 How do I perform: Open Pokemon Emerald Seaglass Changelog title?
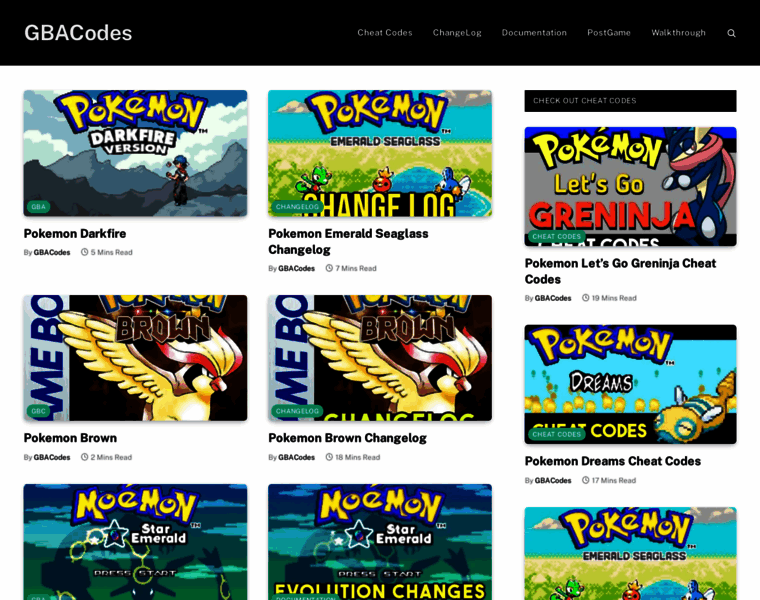click(x=348, y=241)
